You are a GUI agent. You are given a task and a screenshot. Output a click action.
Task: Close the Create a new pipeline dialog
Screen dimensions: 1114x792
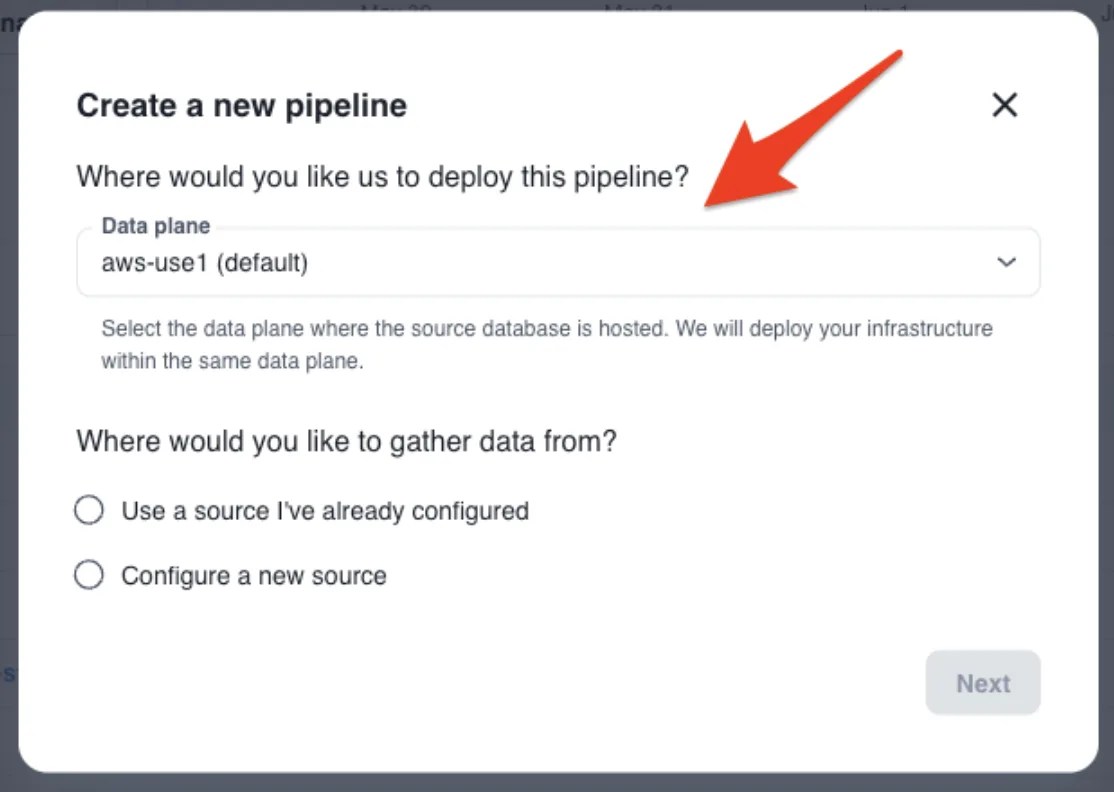[1005, 105]
